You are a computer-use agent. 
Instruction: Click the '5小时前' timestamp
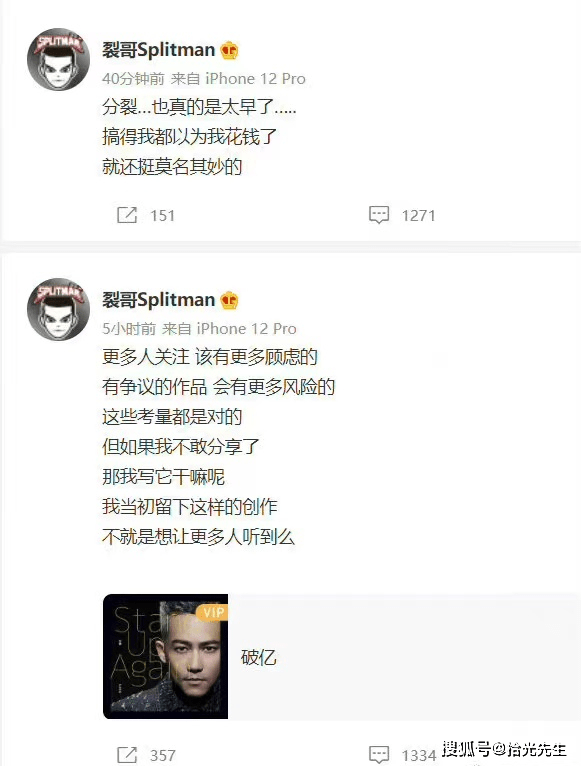pyautogui.click(x=129, y=329)
